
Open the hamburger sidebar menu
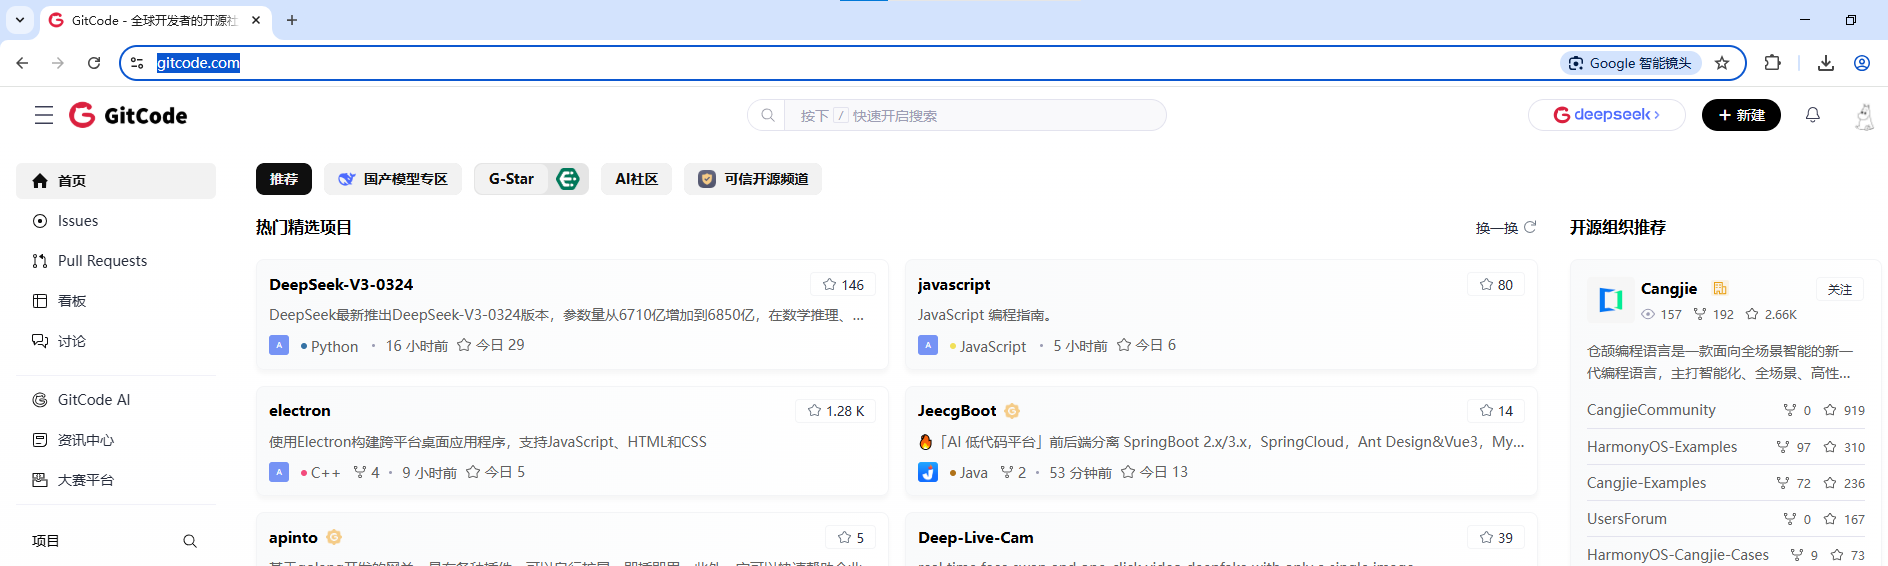click(x=44, y=115)
